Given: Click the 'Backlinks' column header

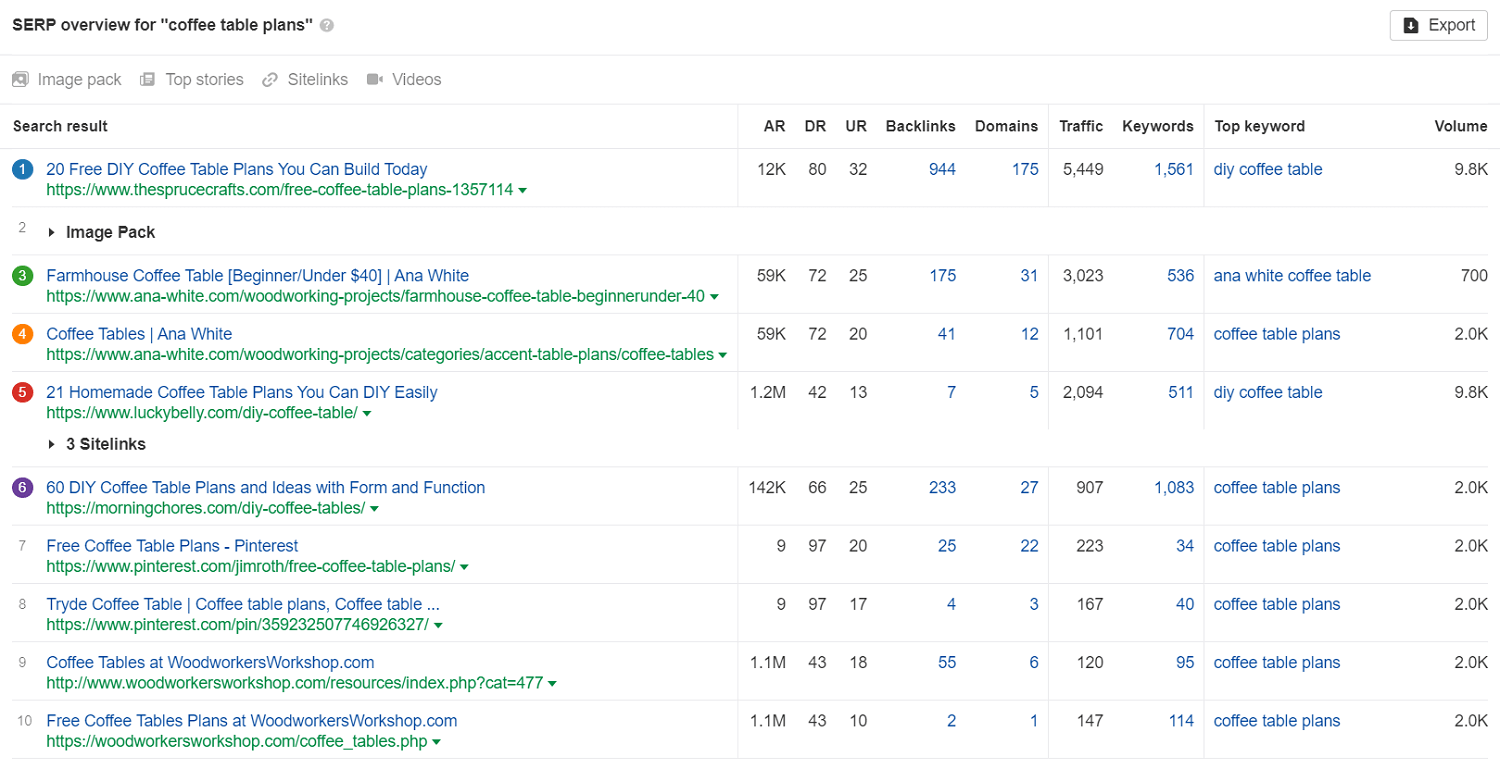Looking at the screenshot, I should 920,126.
